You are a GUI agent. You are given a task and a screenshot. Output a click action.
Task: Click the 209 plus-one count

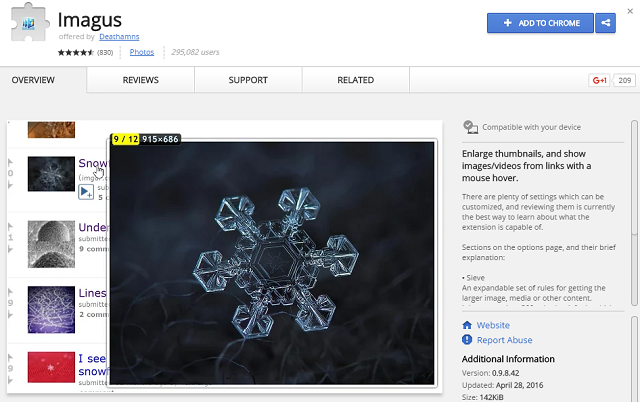point(624,80)
